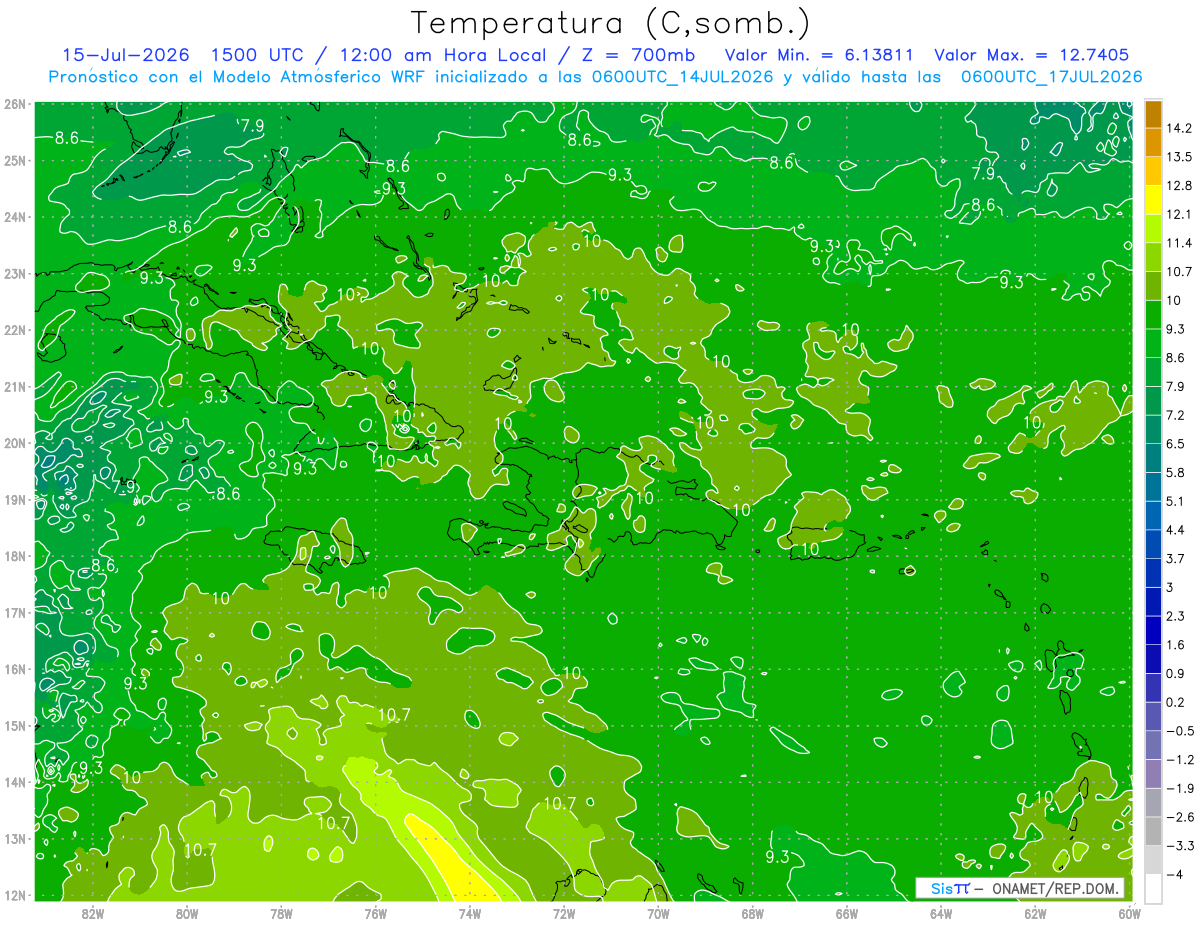
Task: Click the "26N" latitude axis label
Action: [15, 104]
